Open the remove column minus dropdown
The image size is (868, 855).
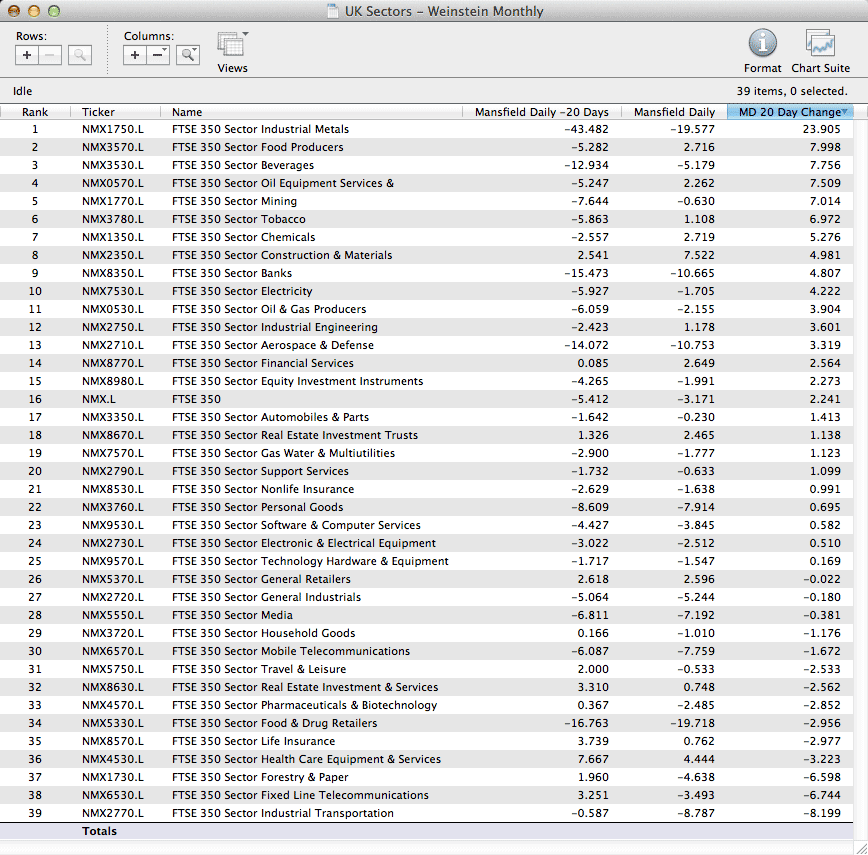(159, 55)
